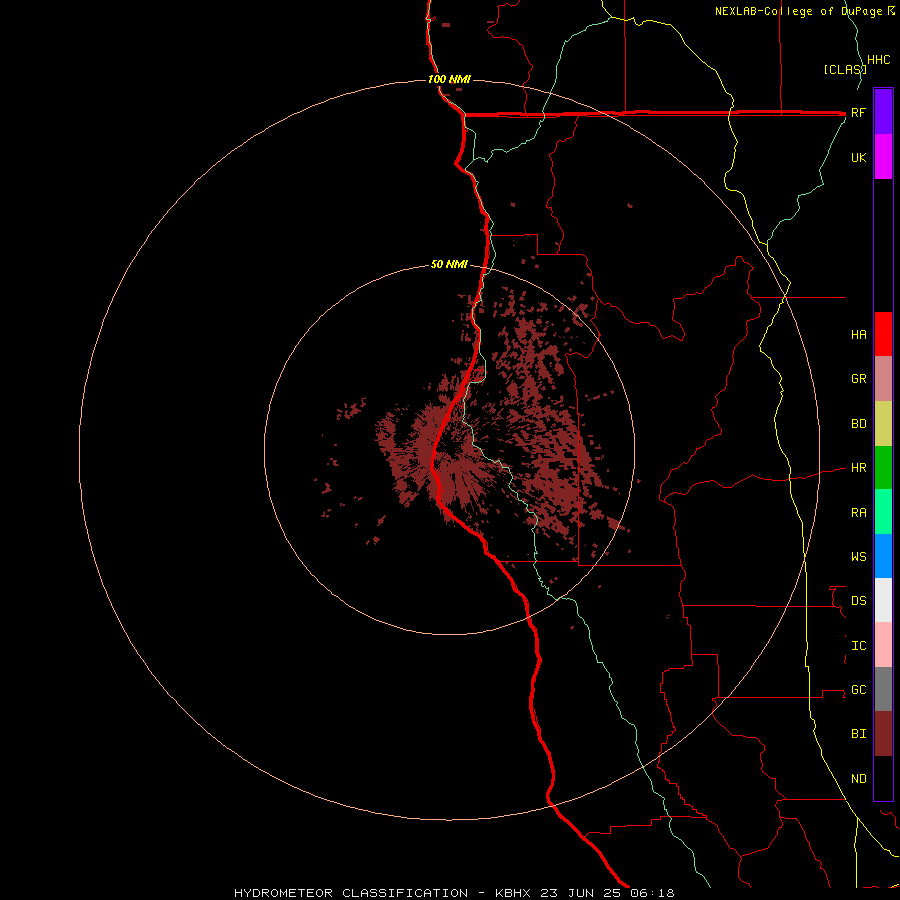Click the UK legend label
Viewport: 900px width, 900px height.
[x=859, y=157]
